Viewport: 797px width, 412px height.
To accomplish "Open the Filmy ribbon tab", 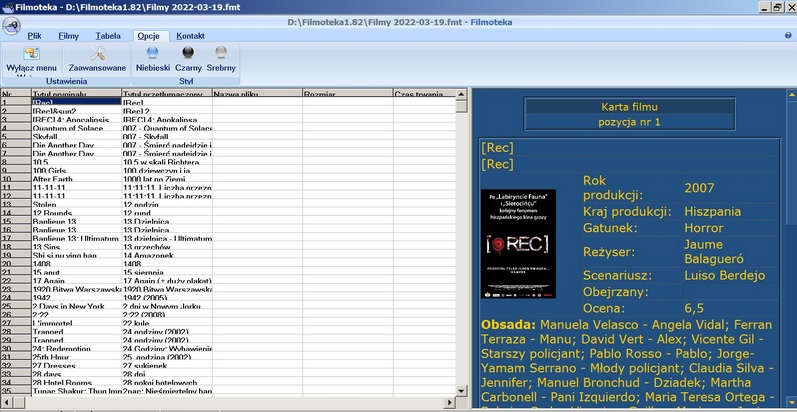I will click(68, 36).
